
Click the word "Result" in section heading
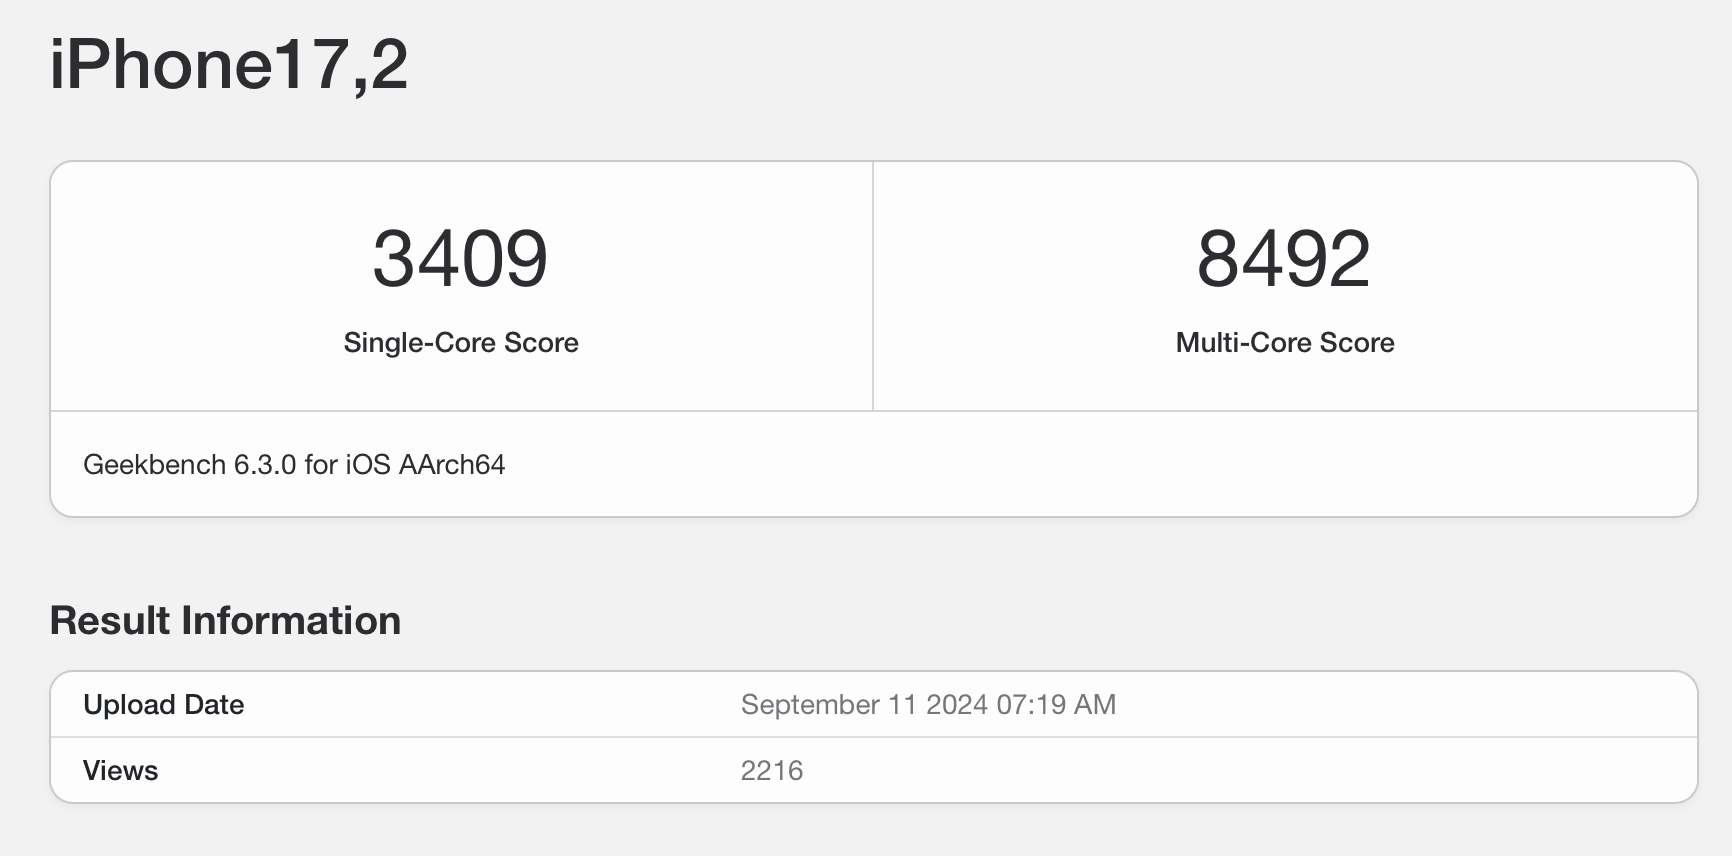click(x=110, y=621)
